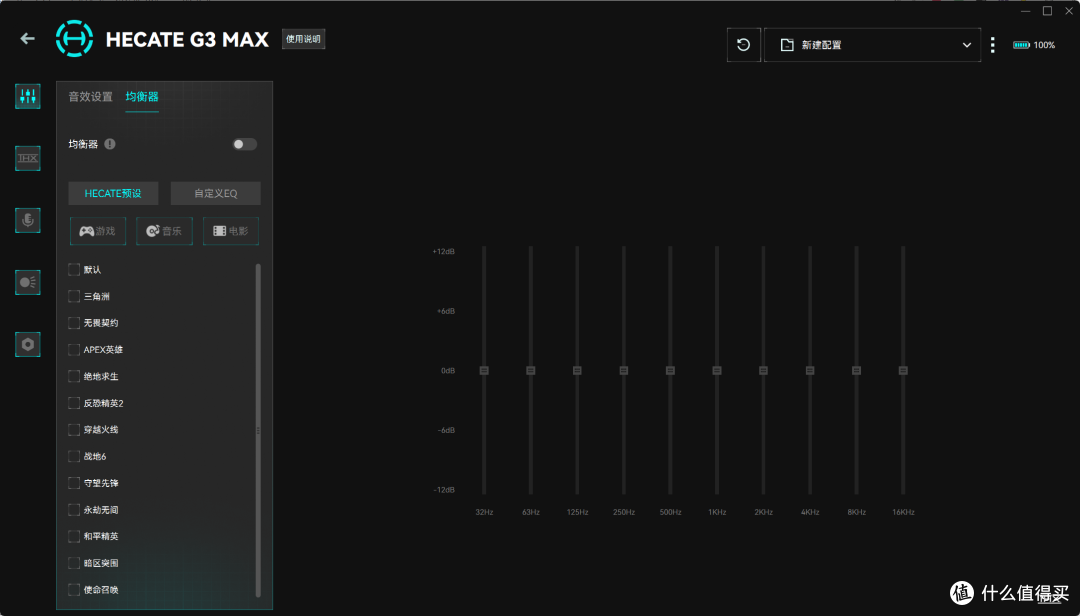The height and width of the screenshot is (616, 1080).
Task: Click the 2KHz equalizer slider handle
Action: [763, 371]
